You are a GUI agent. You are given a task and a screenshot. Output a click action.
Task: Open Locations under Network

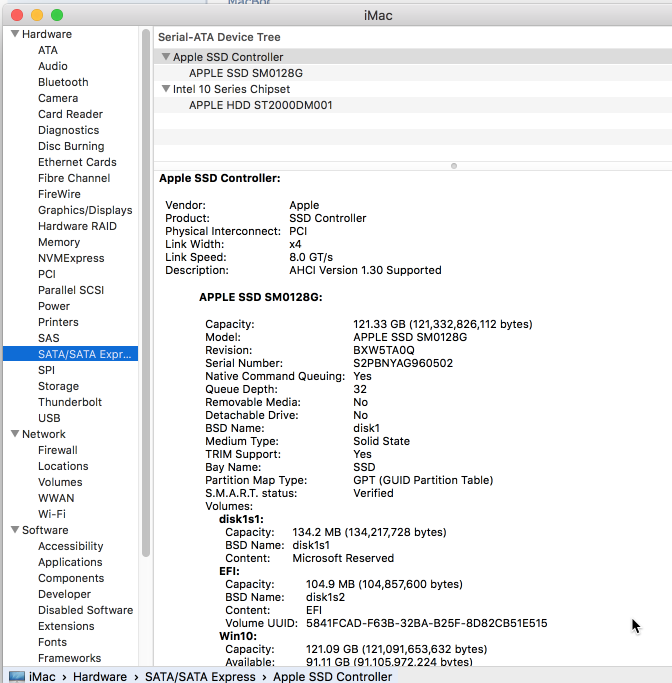(63, 466)
